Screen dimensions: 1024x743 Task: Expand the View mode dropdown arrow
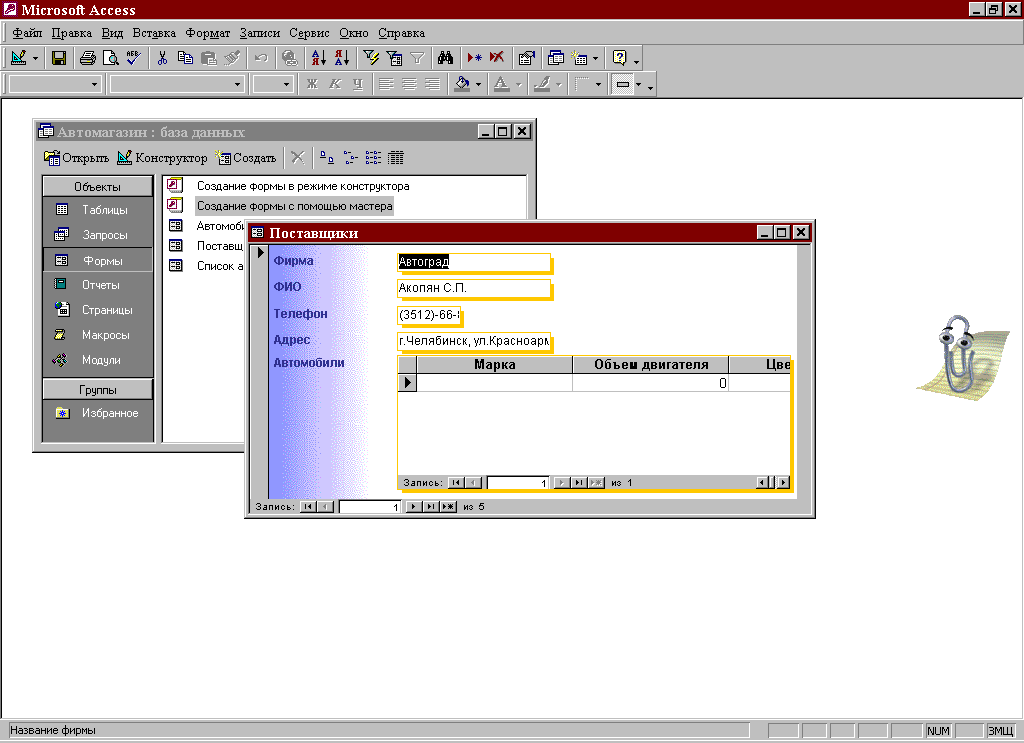(35, 59)
